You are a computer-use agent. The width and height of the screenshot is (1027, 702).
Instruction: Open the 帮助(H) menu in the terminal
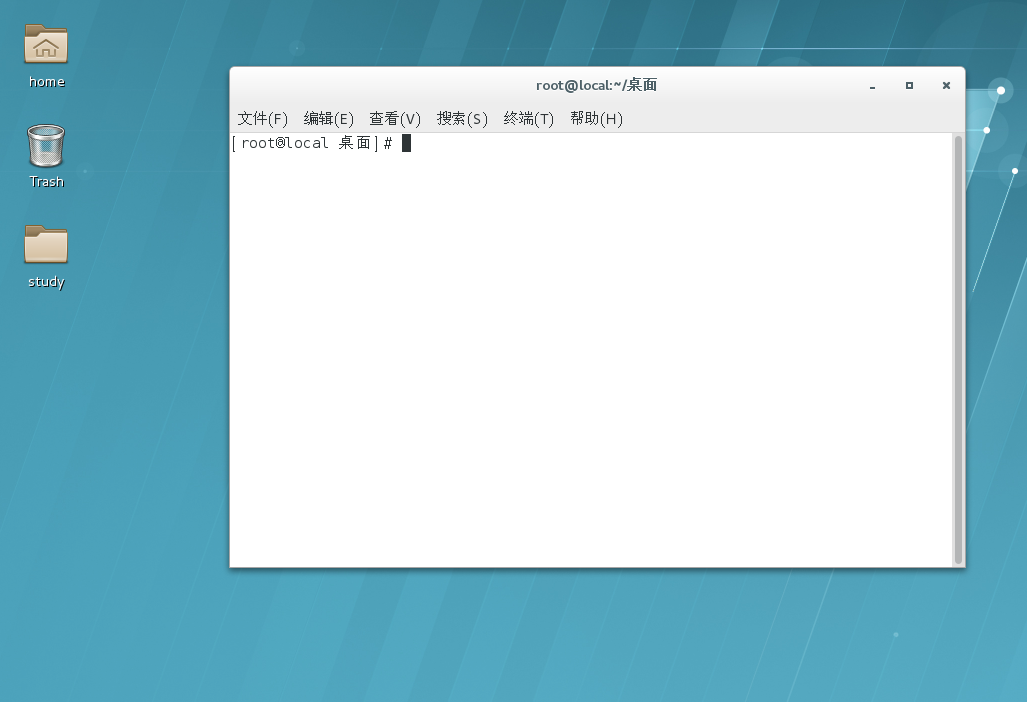(x=596, y=118)
